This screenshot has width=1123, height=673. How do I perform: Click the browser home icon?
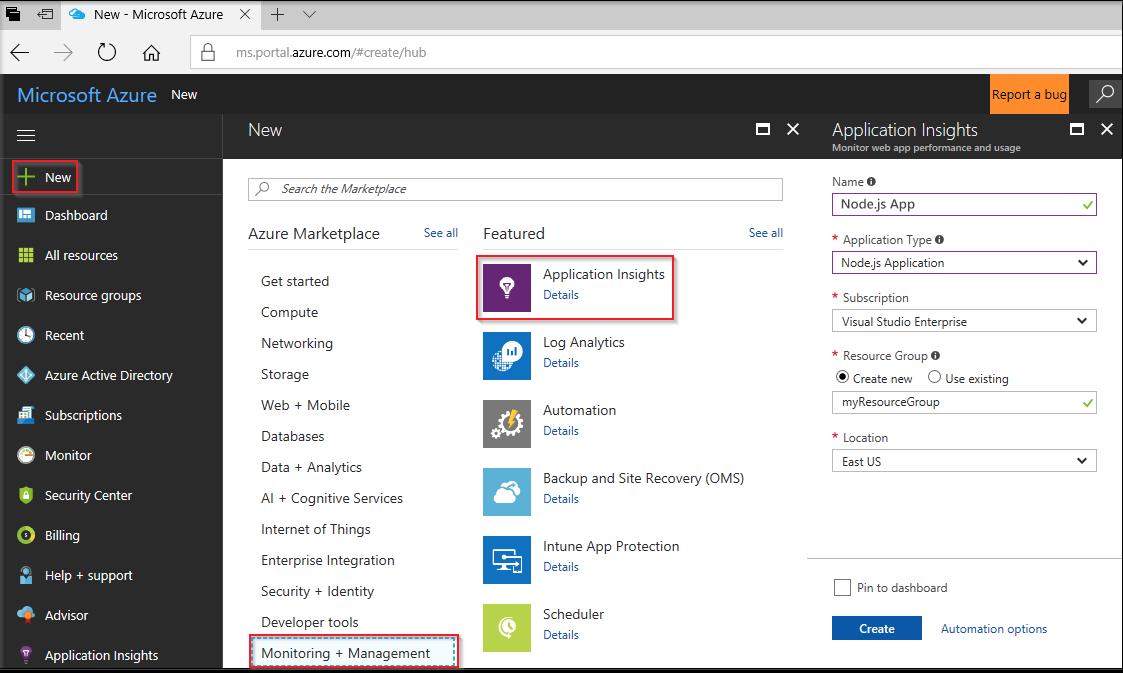[x=151, y=53]
